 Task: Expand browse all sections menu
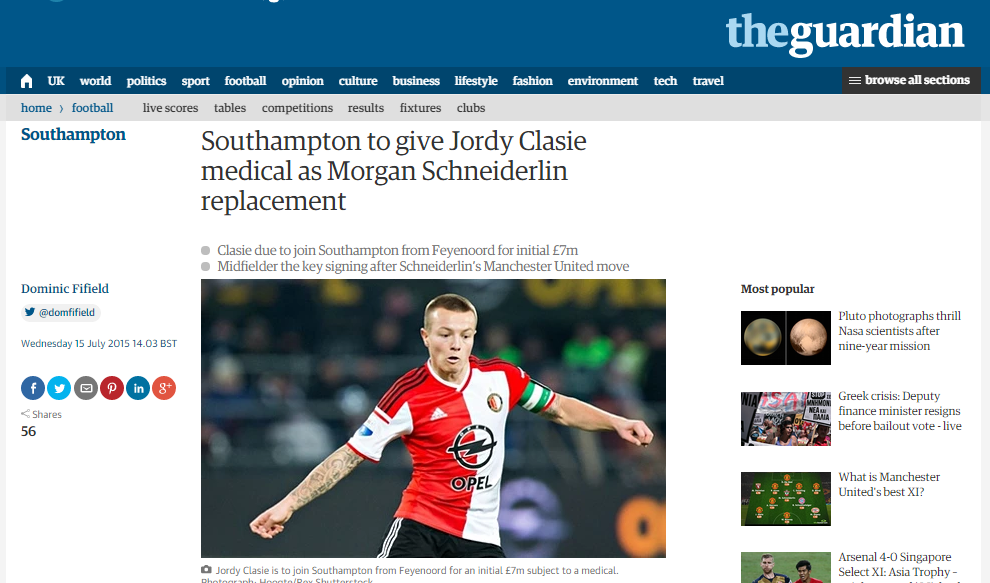(911, 80)
